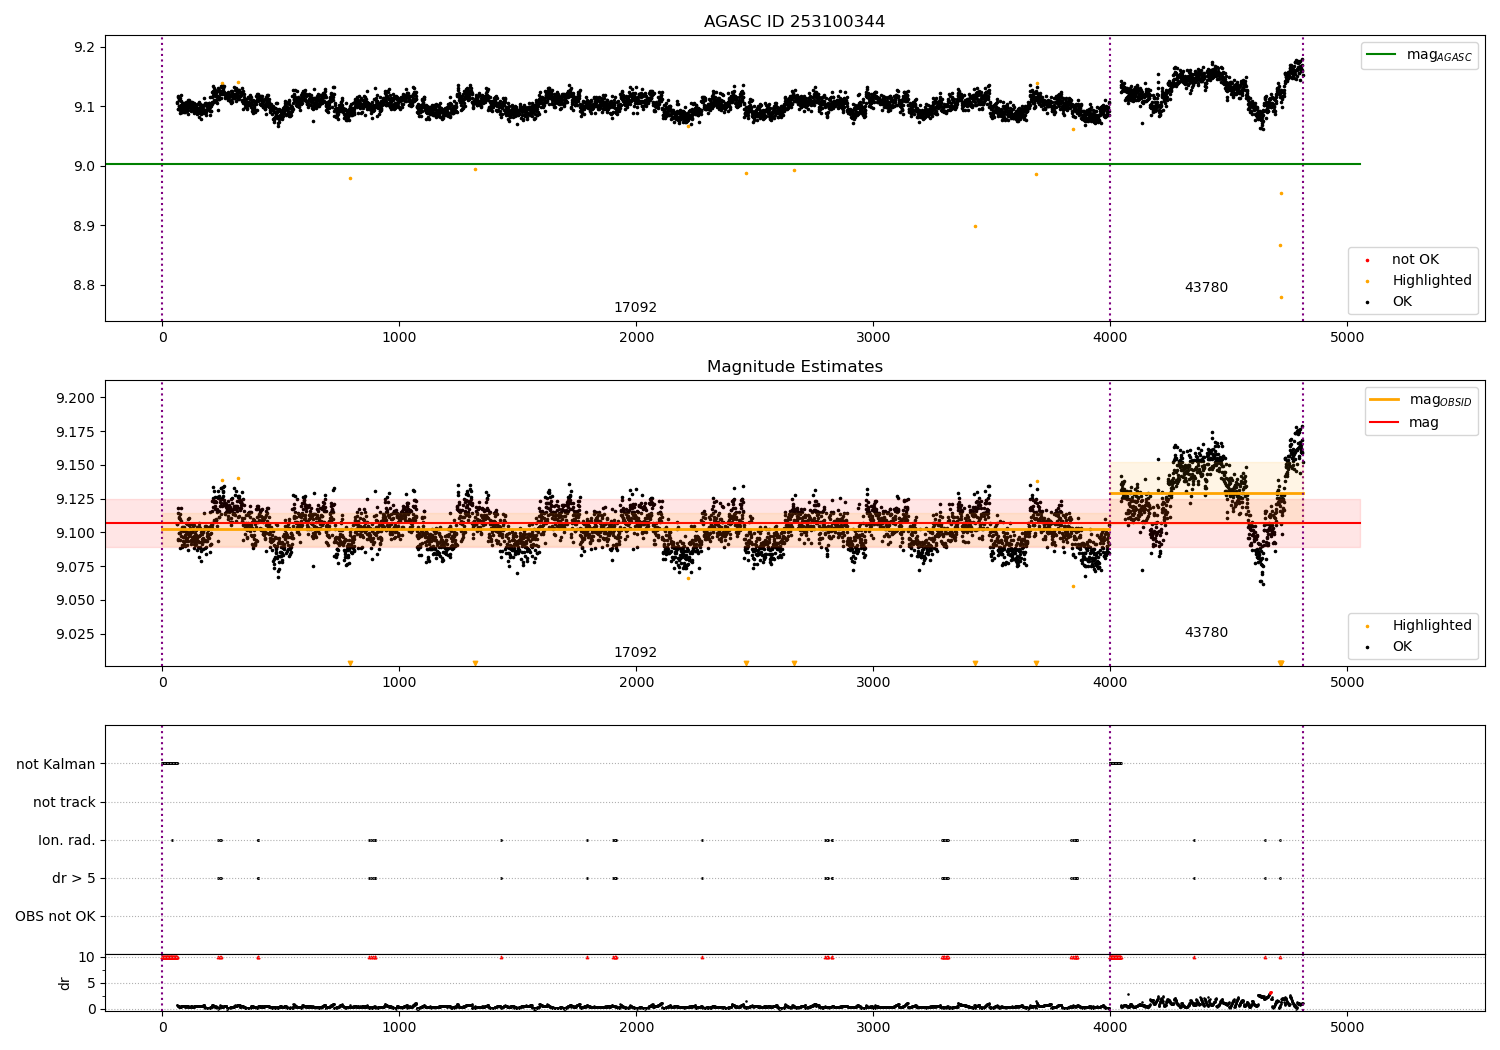This screenshot has height=1050, width=1500.
Task: Click the 'not Kalman' row label
Action: coord(56,765)
